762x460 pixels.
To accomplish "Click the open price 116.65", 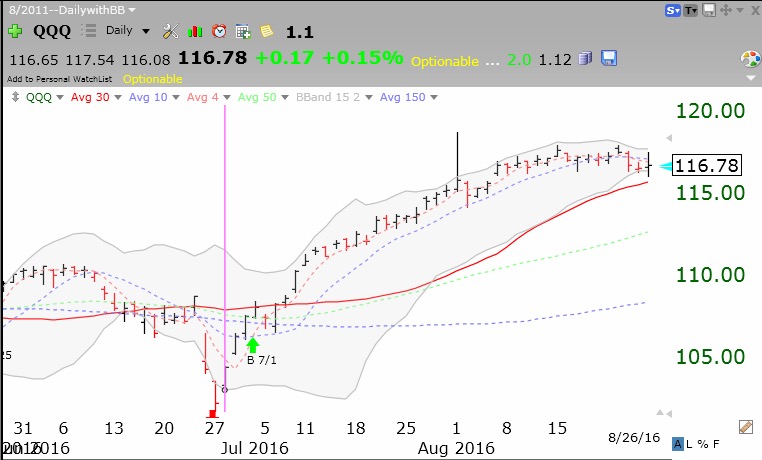I will point(34,60).
